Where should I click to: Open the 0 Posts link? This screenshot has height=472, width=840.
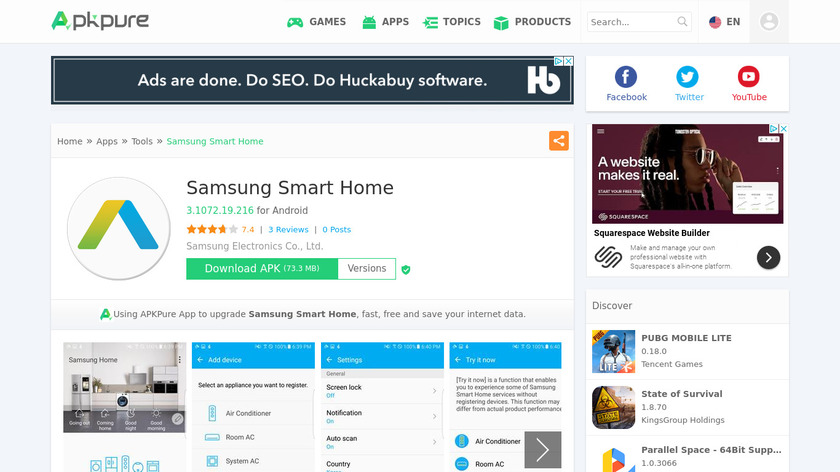click(x=336, y=229)
